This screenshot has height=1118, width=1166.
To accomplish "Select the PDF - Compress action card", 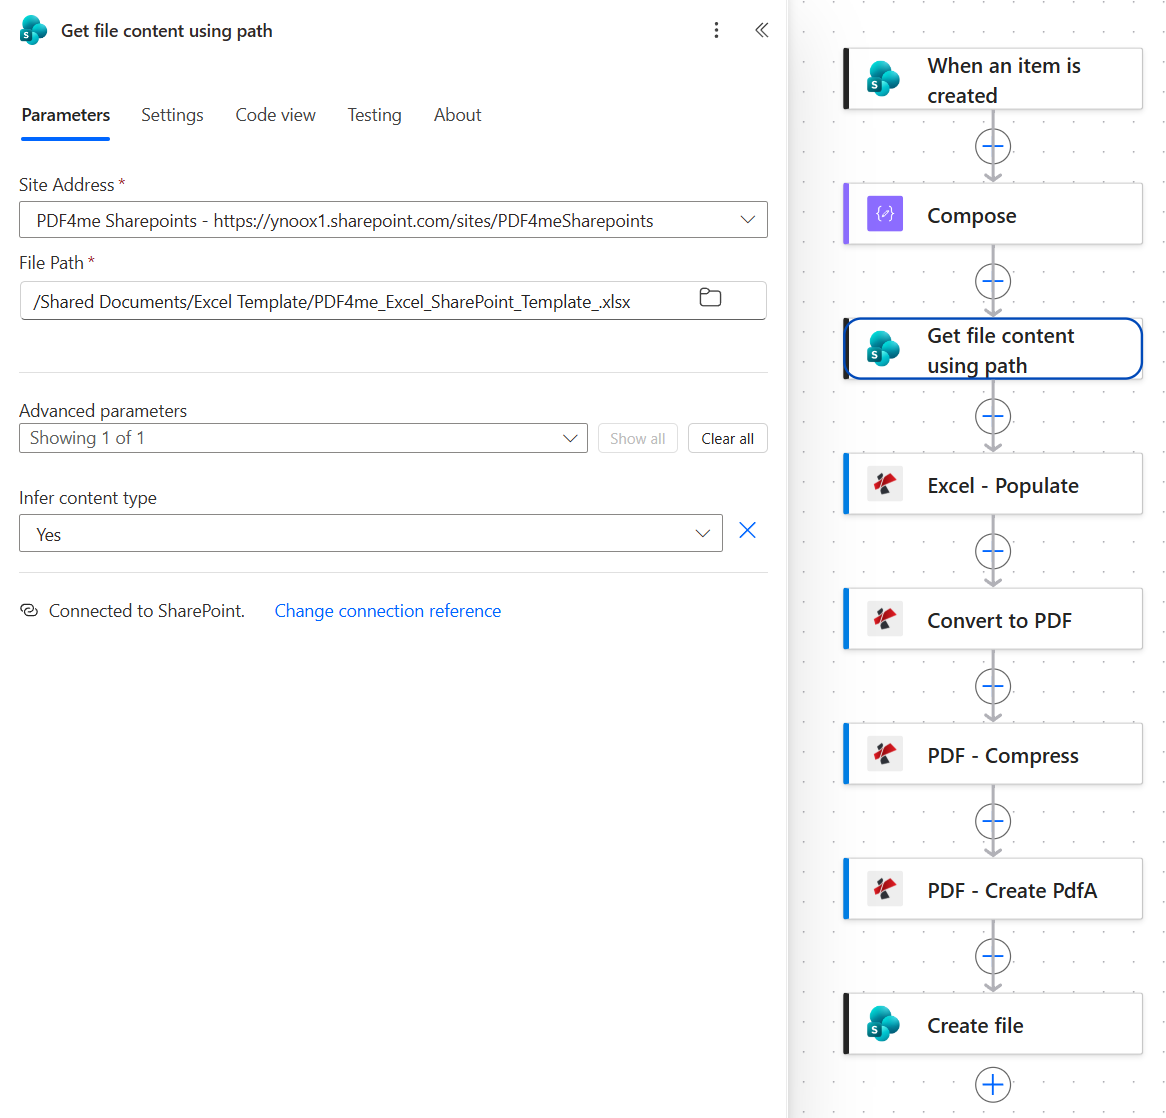I will [x=993, y=754].
